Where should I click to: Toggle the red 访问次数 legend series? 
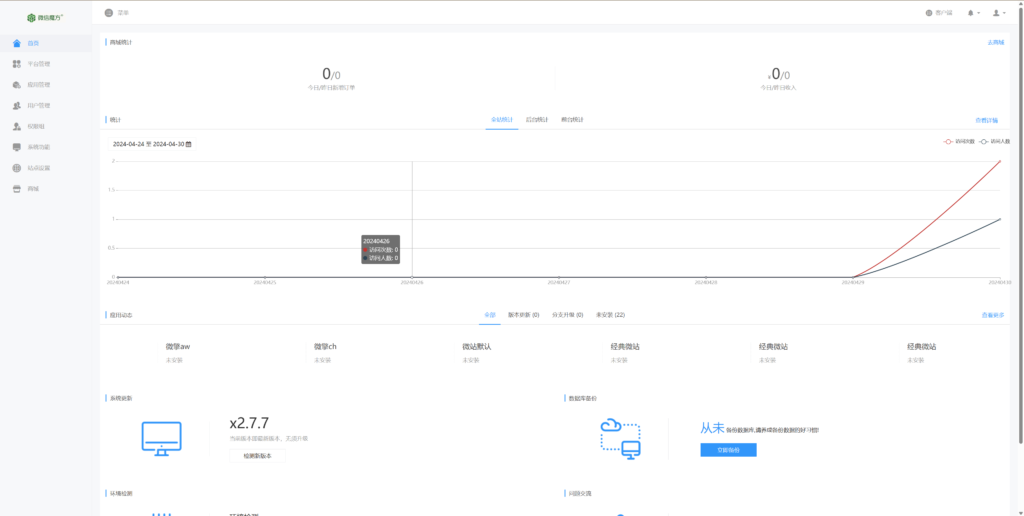(961, 142)
